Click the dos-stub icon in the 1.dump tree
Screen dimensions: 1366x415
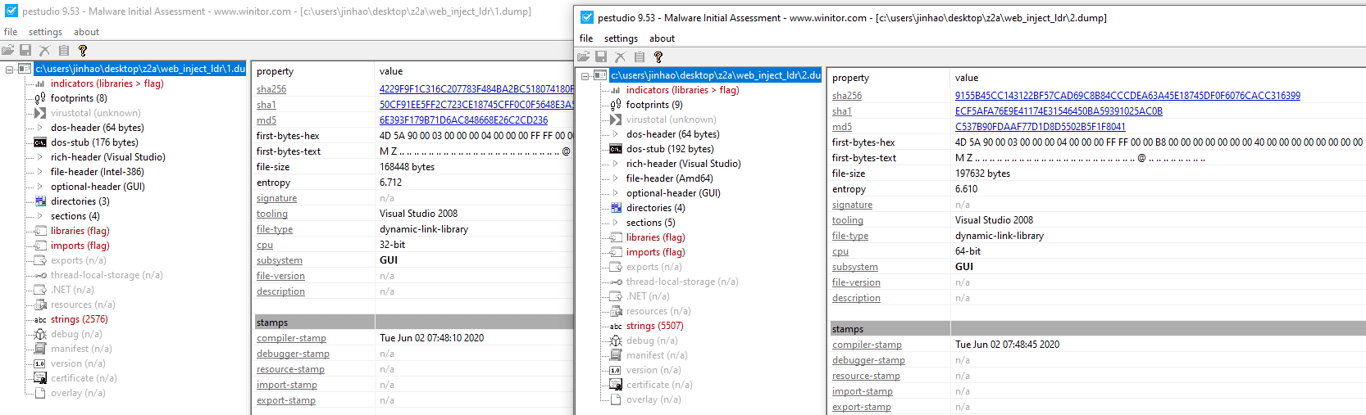41,142
